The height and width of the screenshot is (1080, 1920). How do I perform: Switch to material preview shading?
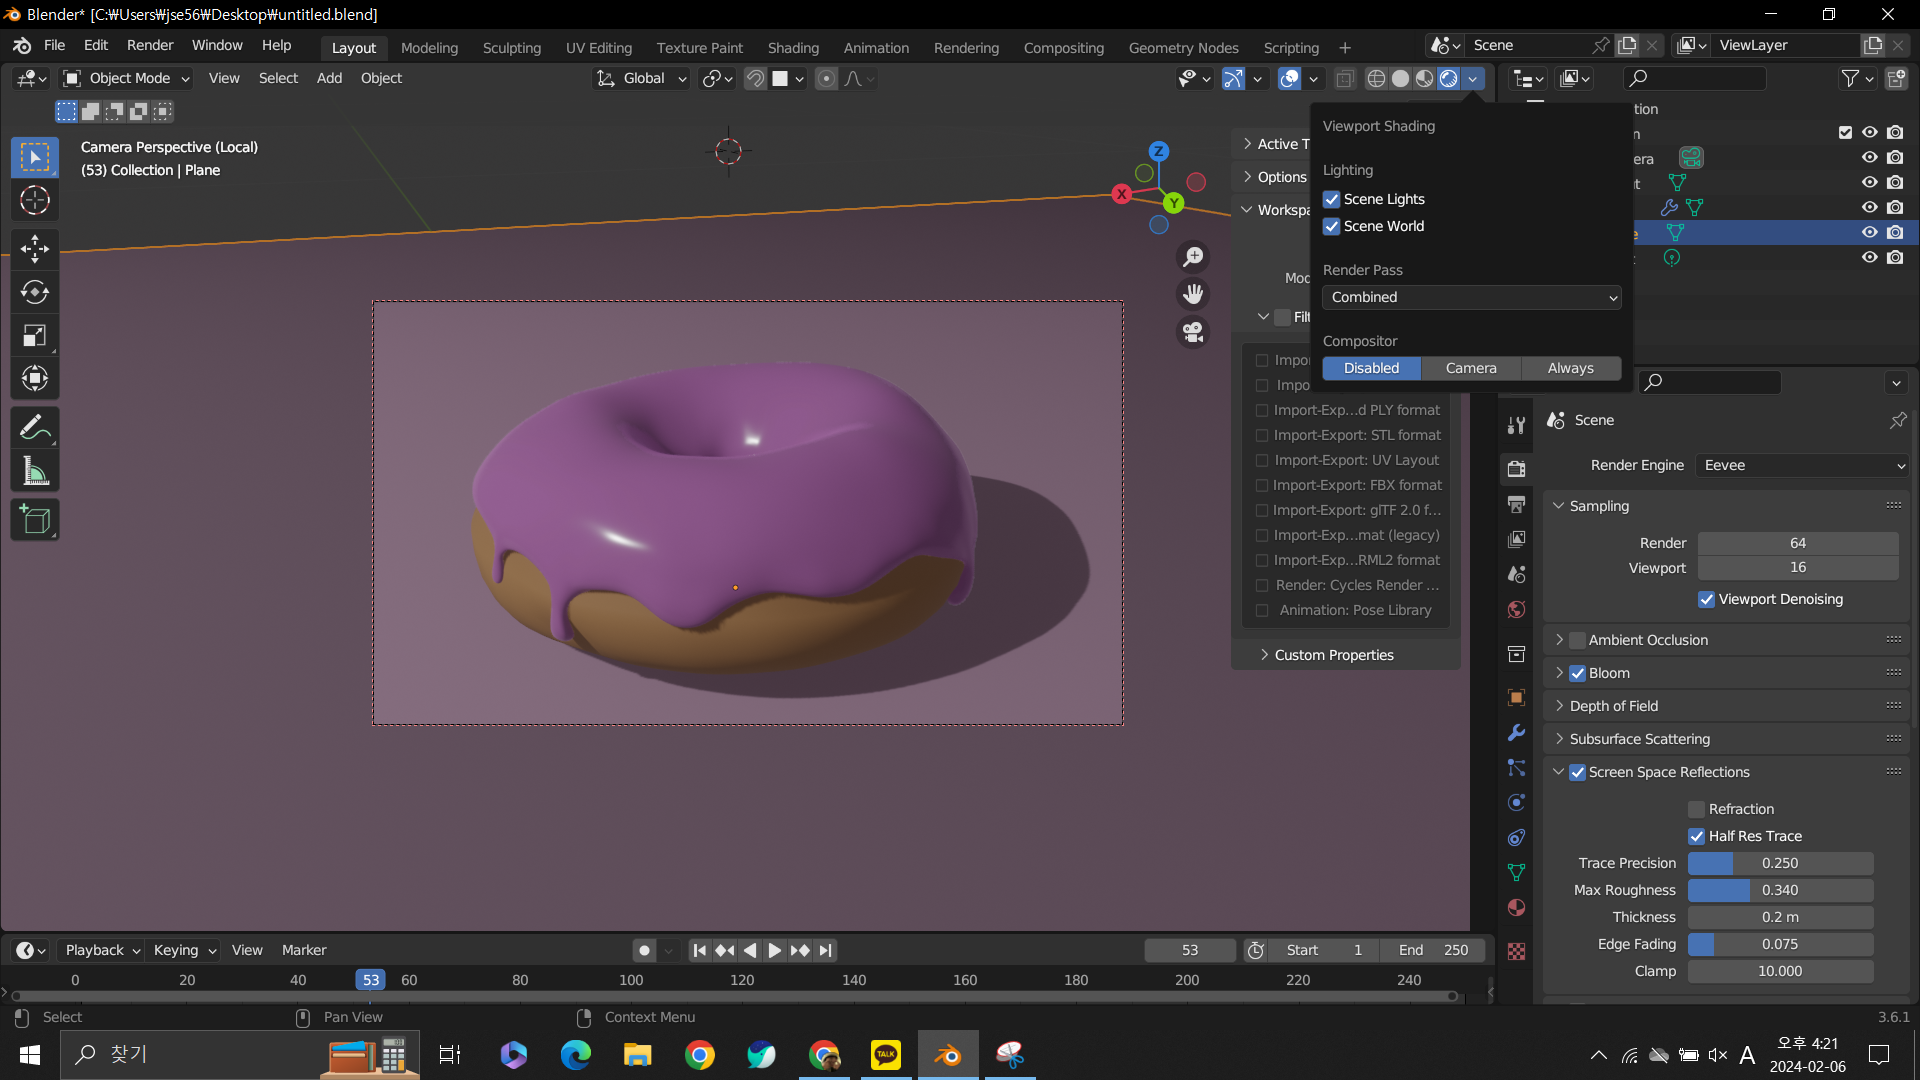pos(1424,78)
